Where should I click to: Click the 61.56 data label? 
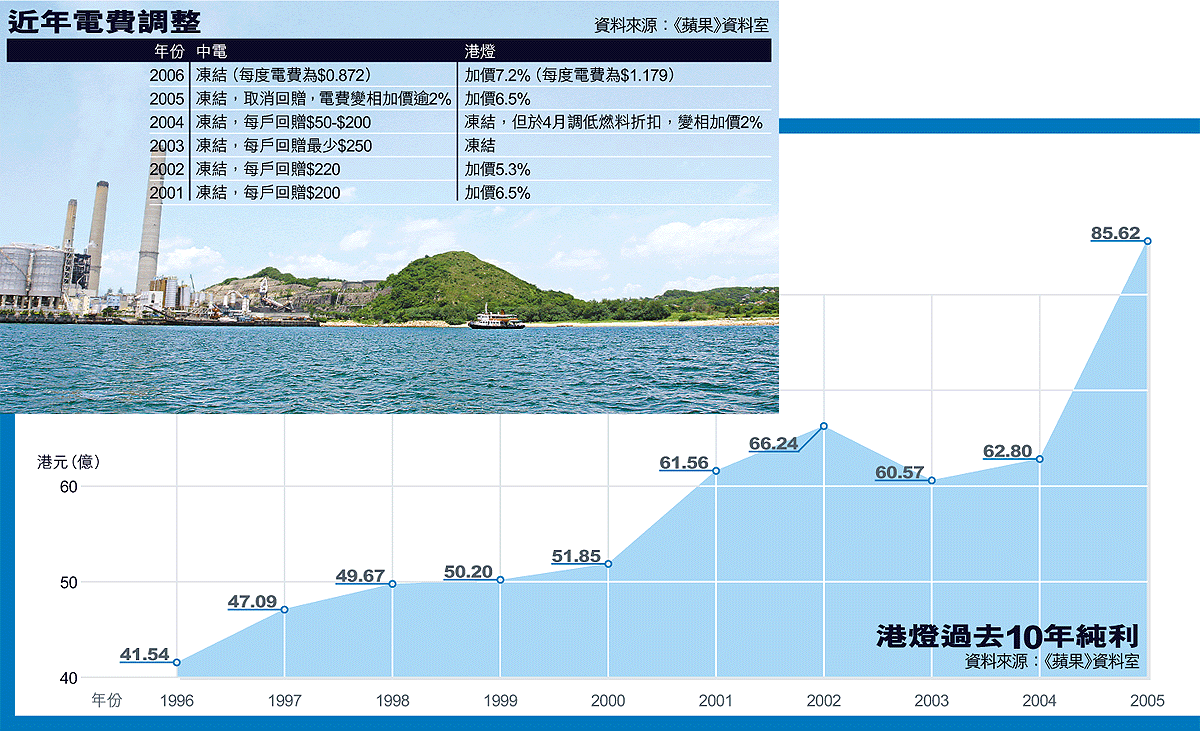coord(685,463)
